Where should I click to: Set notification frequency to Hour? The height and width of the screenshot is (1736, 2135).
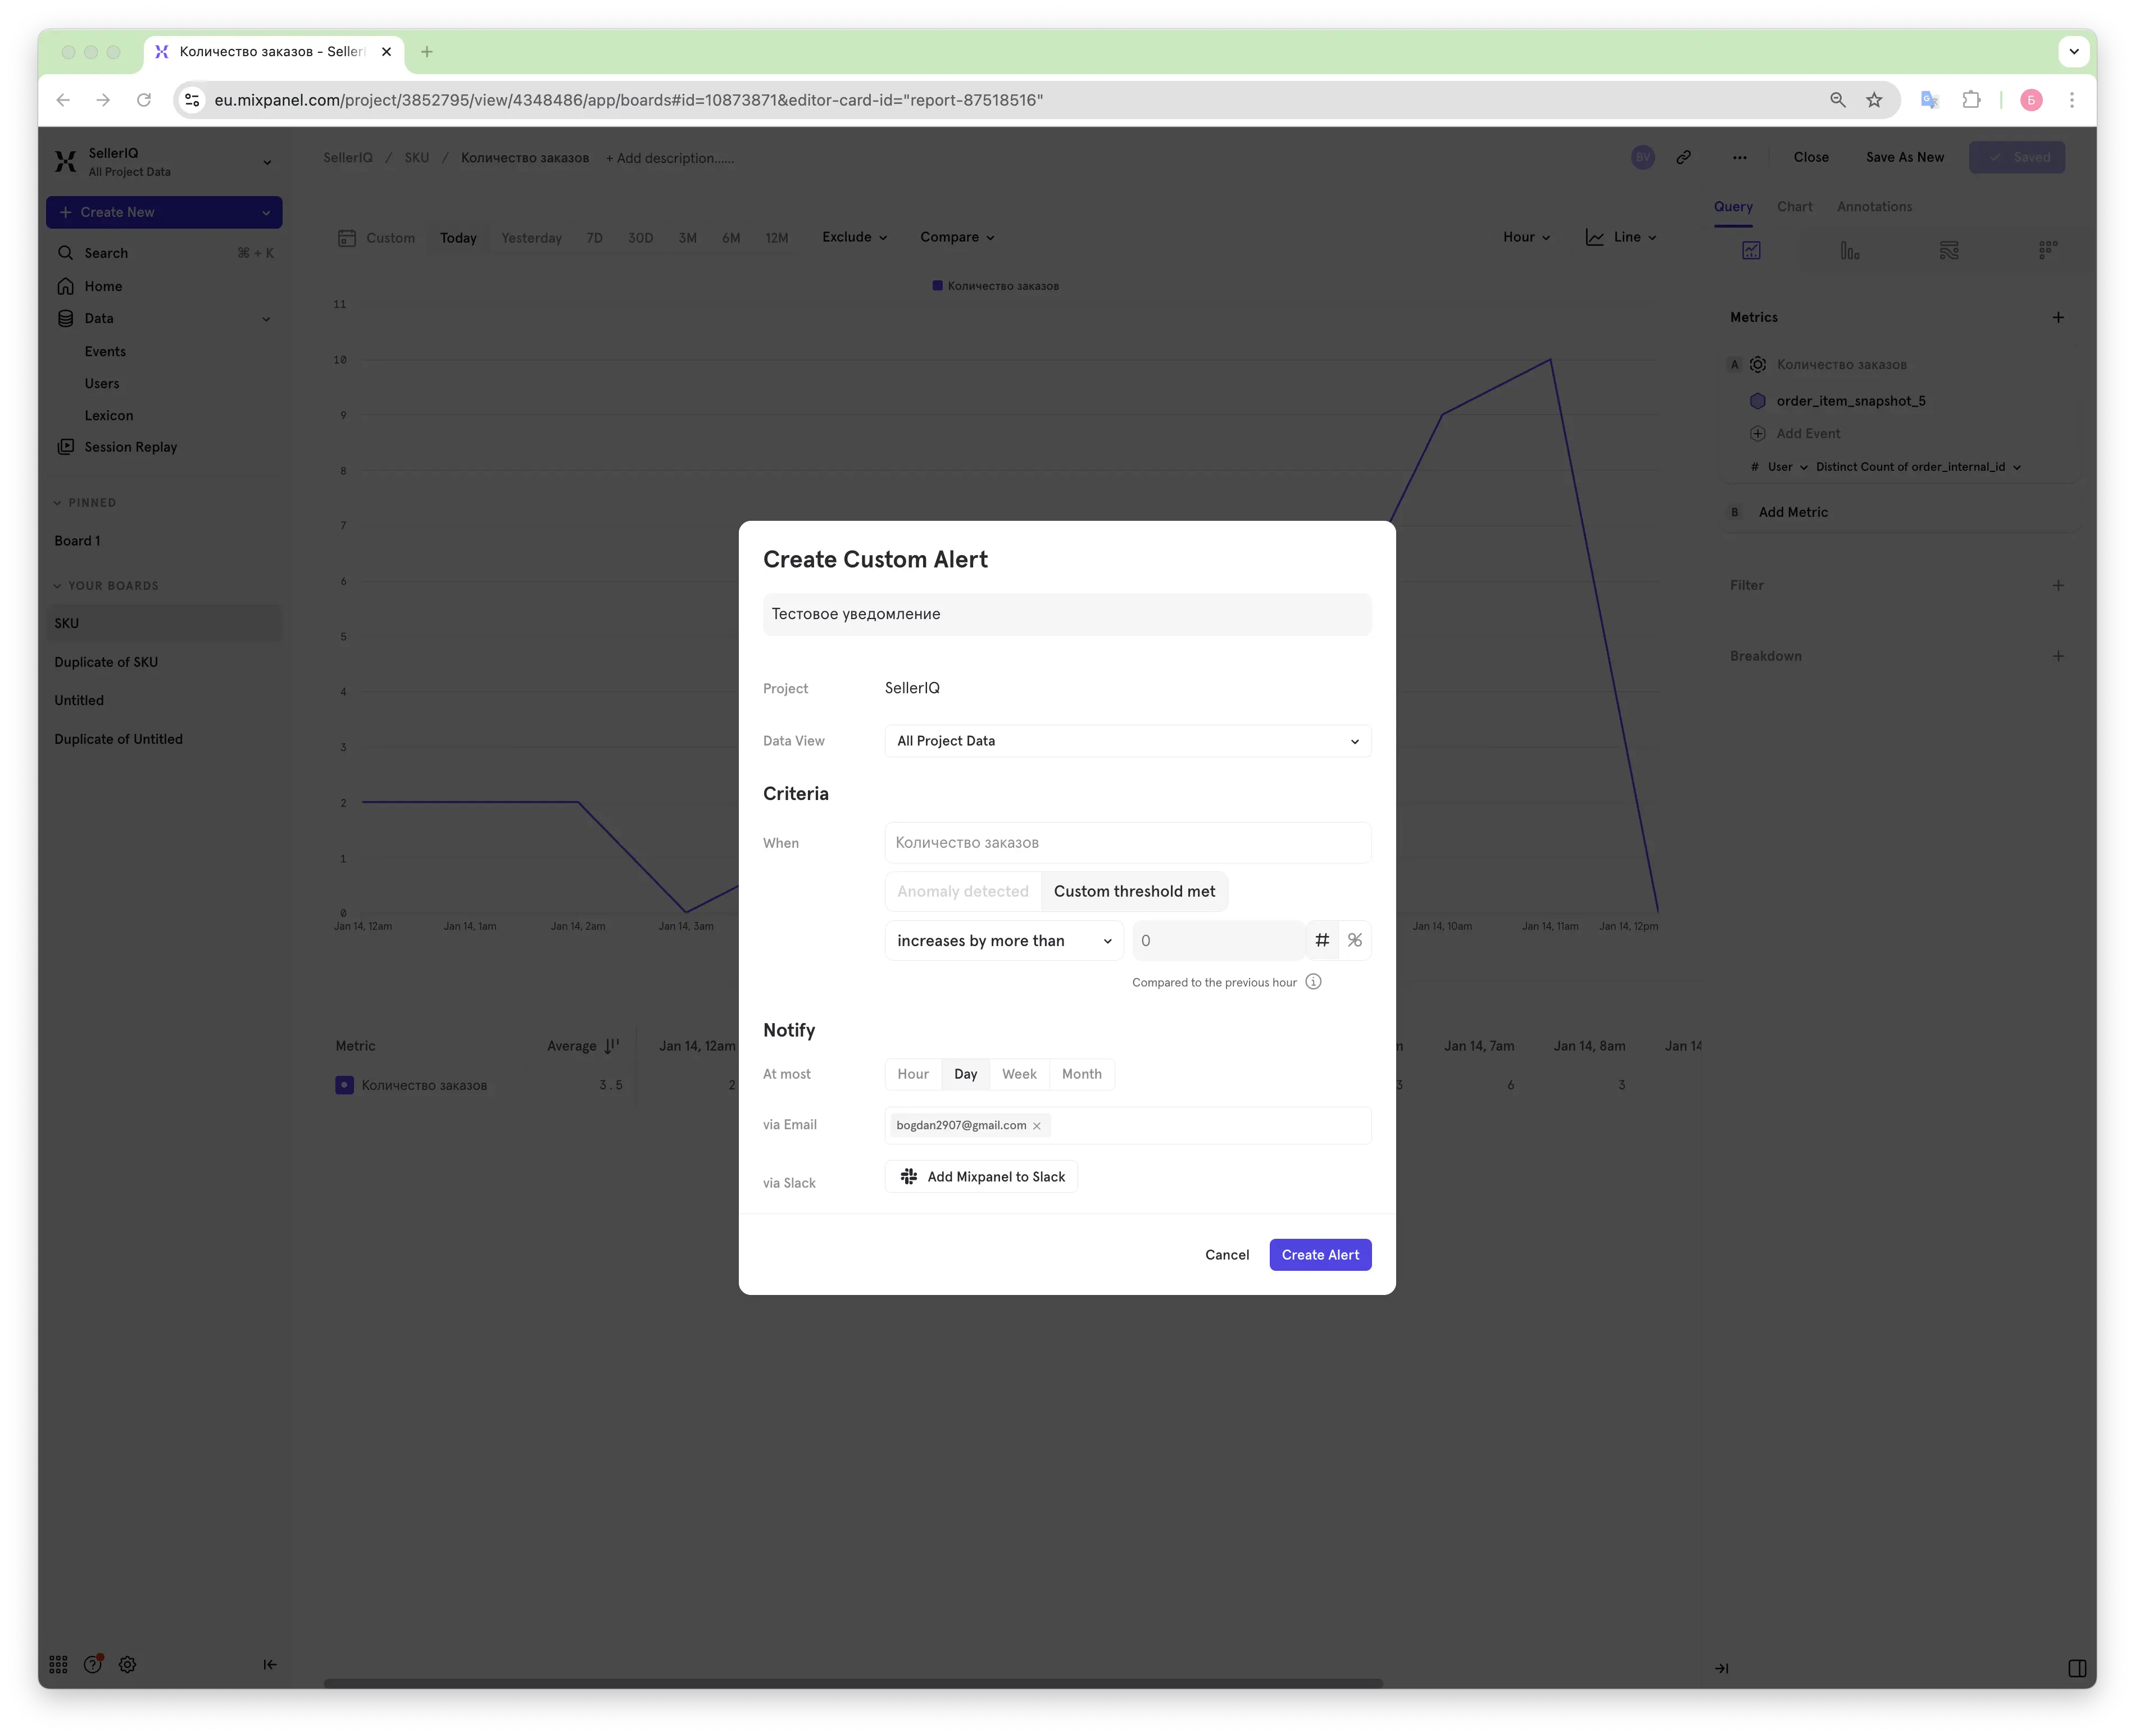click(x=913, y=1074)
